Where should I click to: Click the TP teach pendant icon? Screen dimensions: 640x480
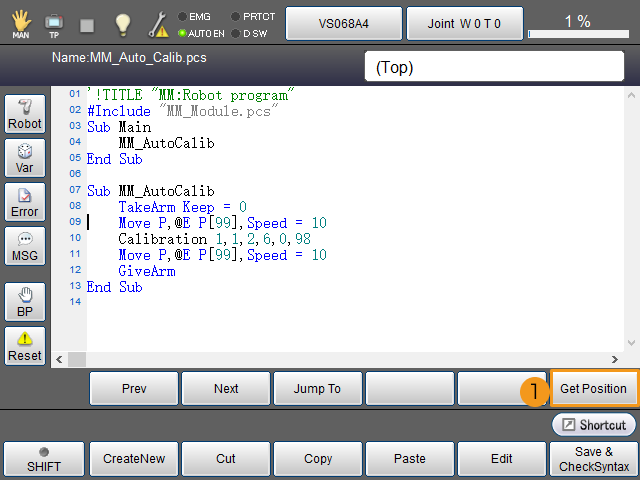[54, 22]
